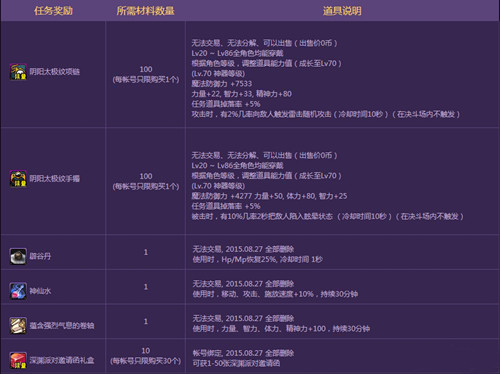Click the 辟谷丹 Hp/Mp recovery description
The height and width of the screenshot is (374, 500).
coord(257,260)
